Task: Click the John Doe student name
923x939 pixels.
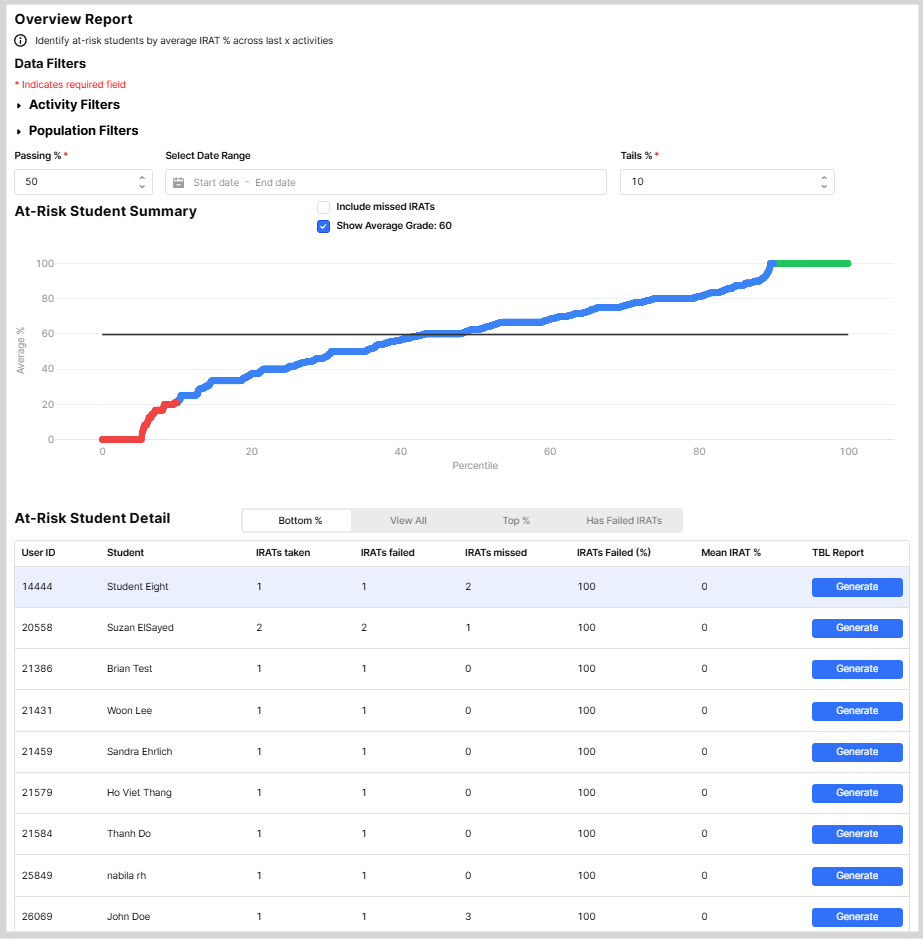Action: coord(128,917)
